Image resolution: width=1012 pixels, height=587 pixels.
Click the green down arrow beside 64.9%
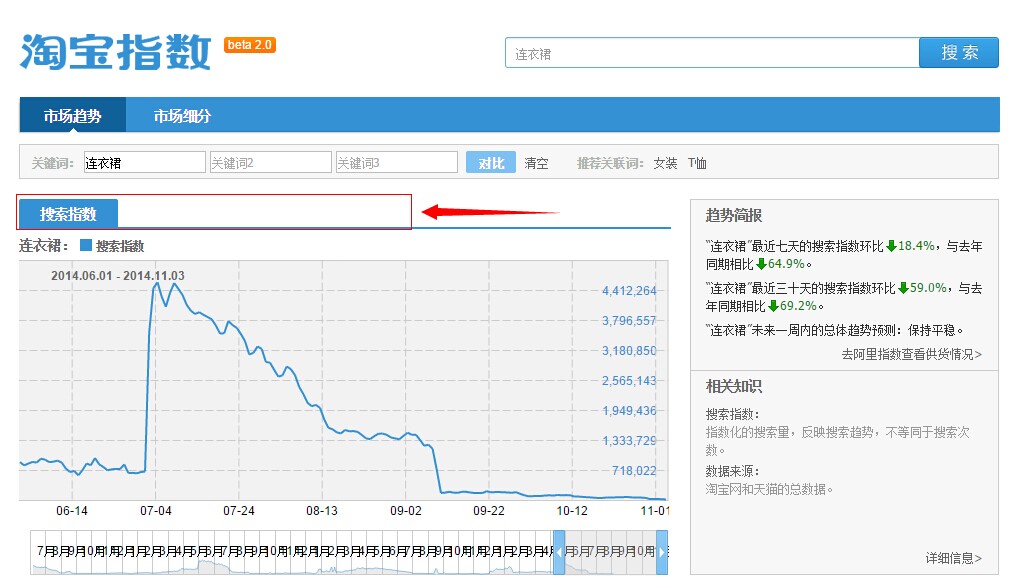tap(762, 264)
